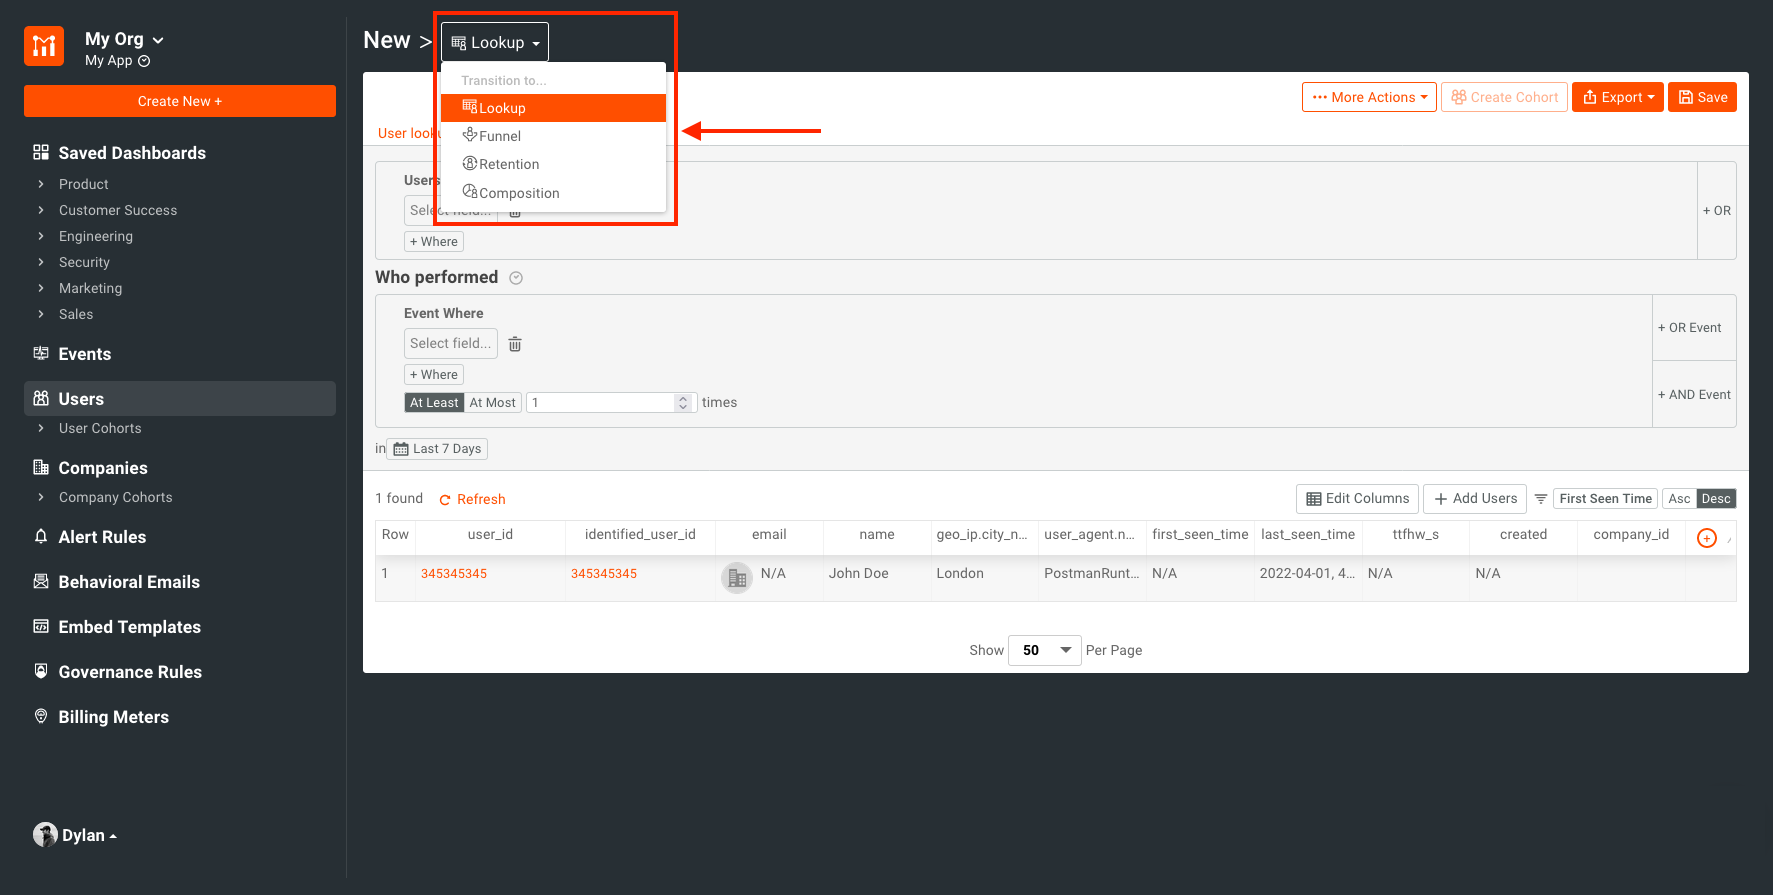1773x895 pixels.
Task: Set sort order to Desc
Action: point(1716,498)
